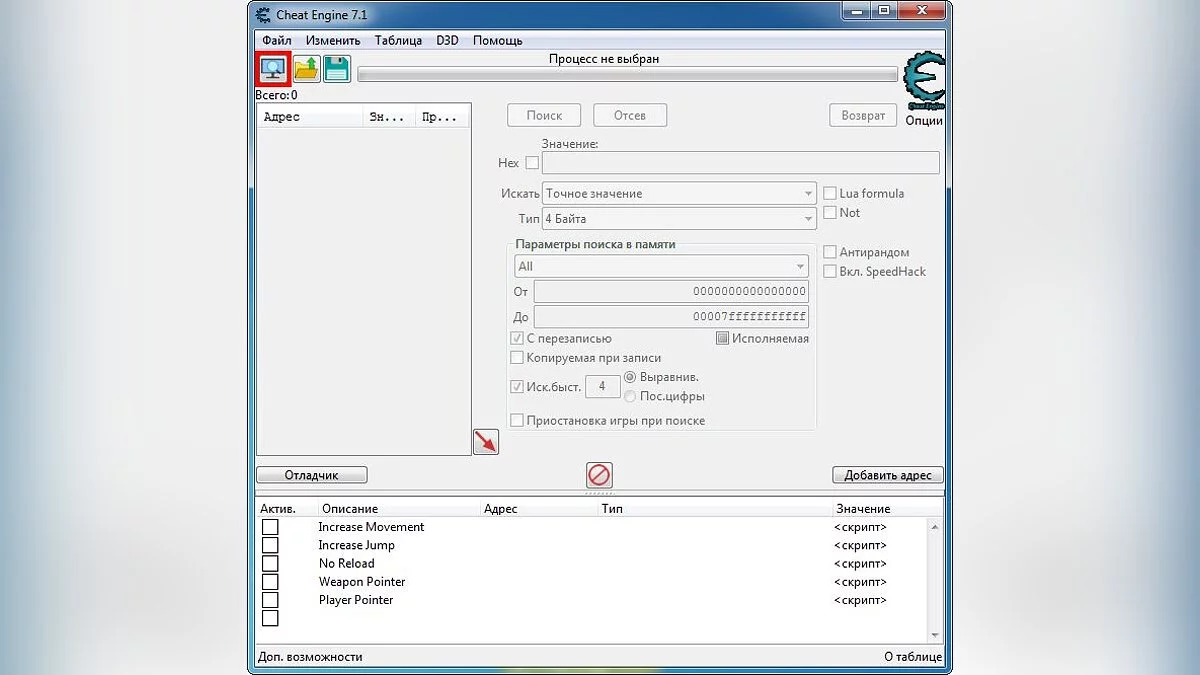
Task: Open the Помощь menu
Action: 497,41
